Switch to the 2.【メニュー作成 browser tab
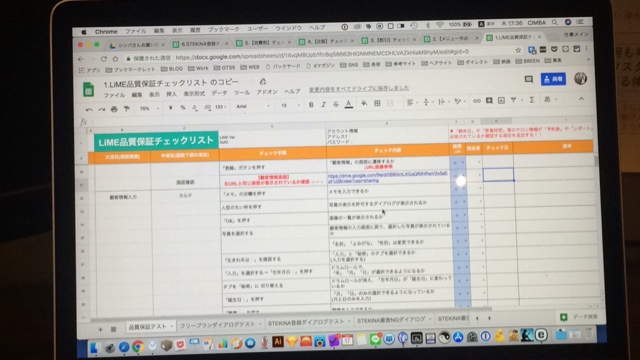 pos(451,39)
